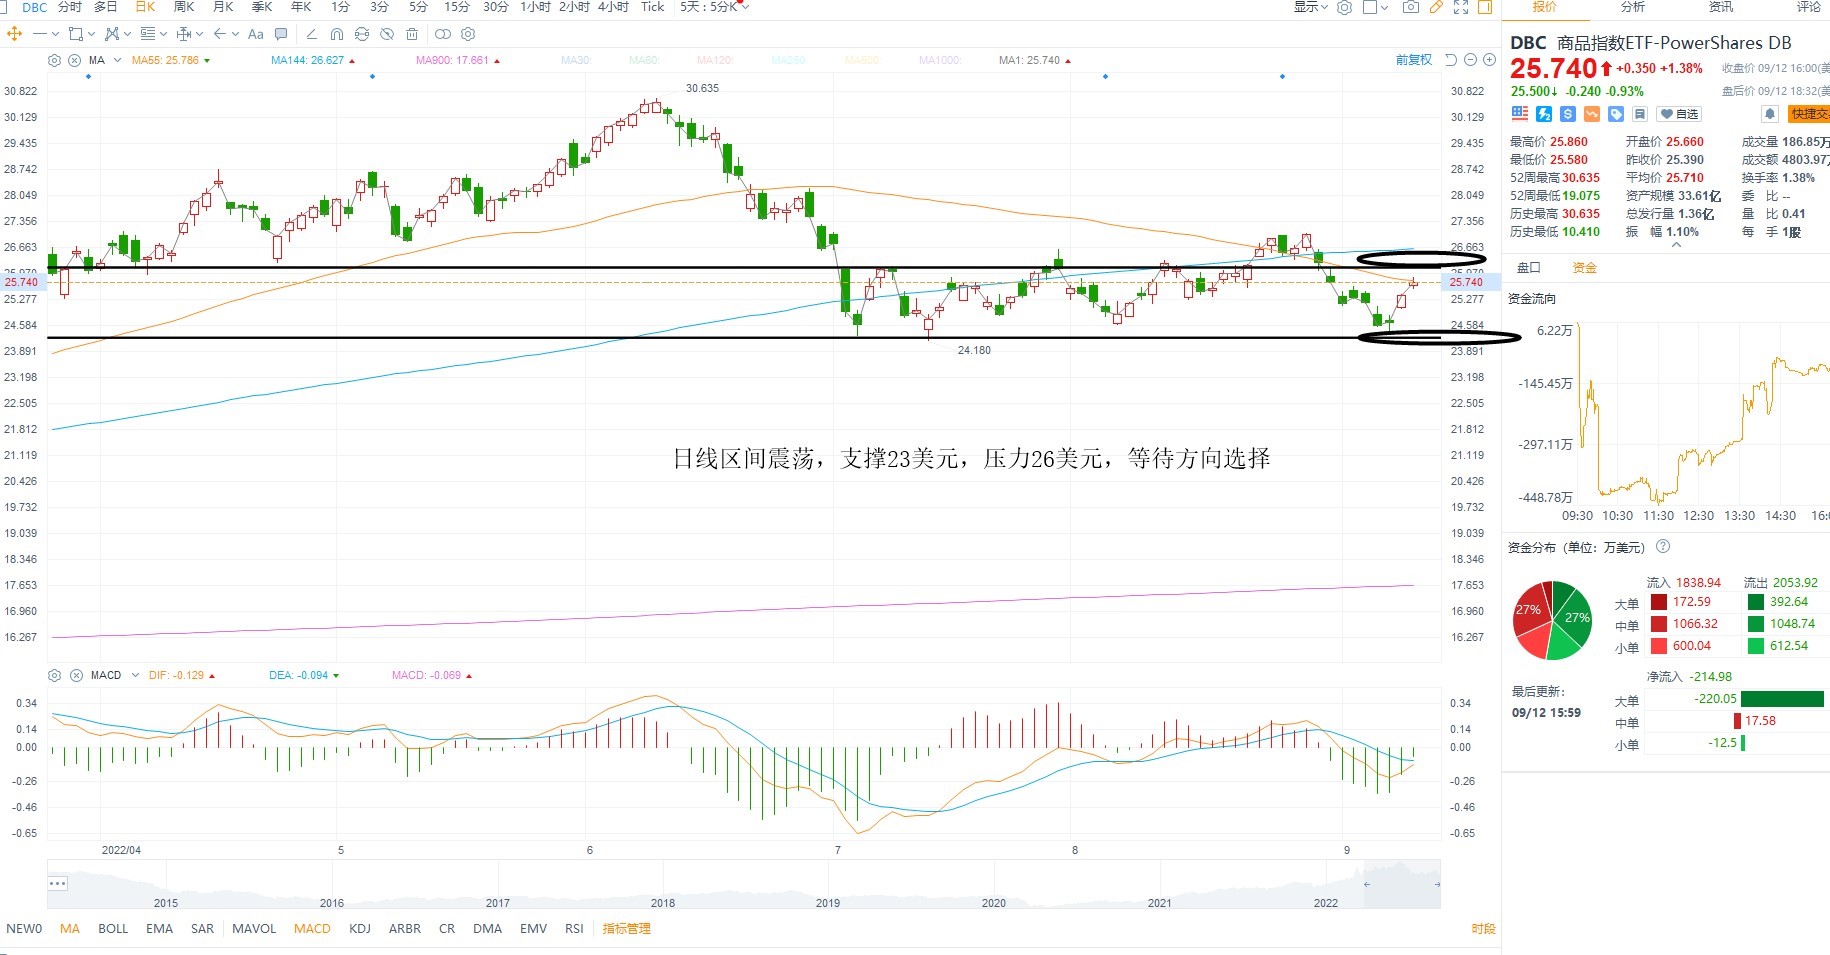Select the Fibonacci lines tool
Image resolution: width=1830 pixels, height=955 pixels.
[x=148, y=34]
